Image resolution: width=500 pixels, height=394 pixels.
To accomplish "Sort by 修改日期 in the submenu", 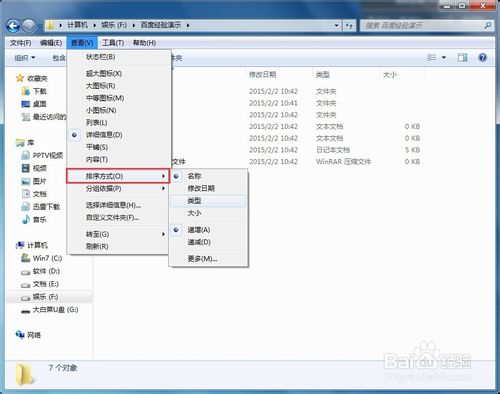I will 209,188.
